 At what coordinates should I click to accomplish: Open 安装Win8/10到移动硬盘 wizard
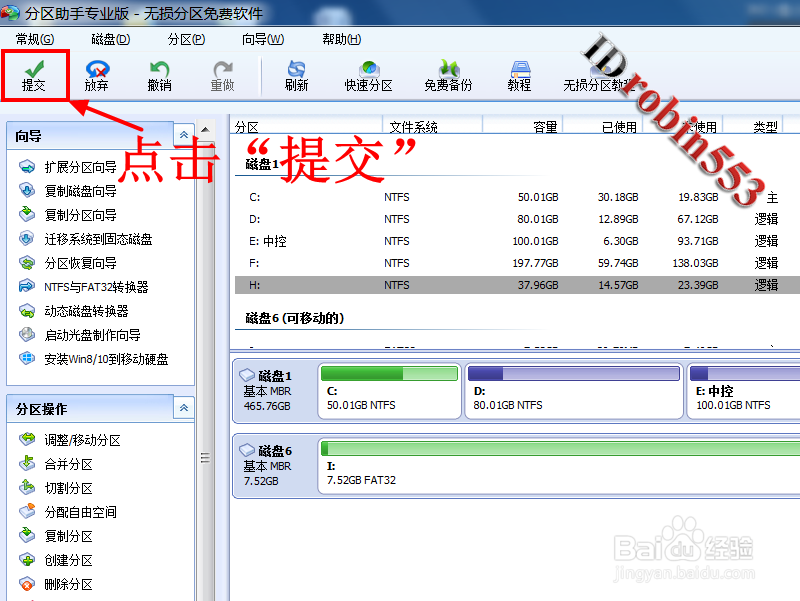(94, 359)
